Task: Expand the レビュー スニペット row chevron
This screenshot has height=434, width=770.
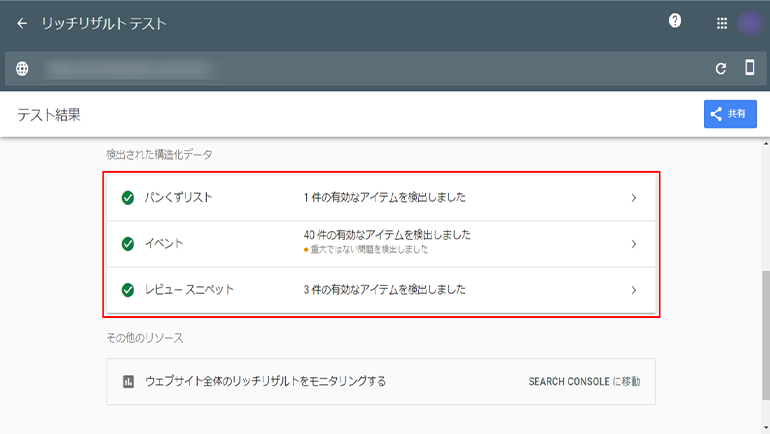Action: click(633, 290)
